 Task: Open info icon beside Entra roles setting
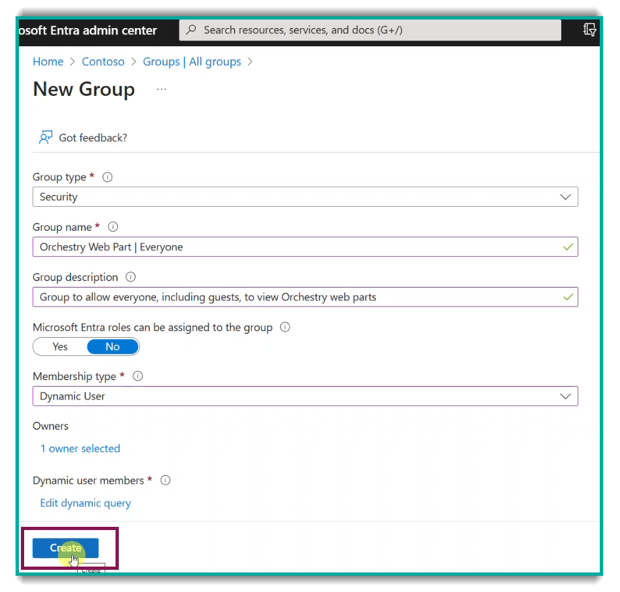pyautogui.click(x=285, y=327)
